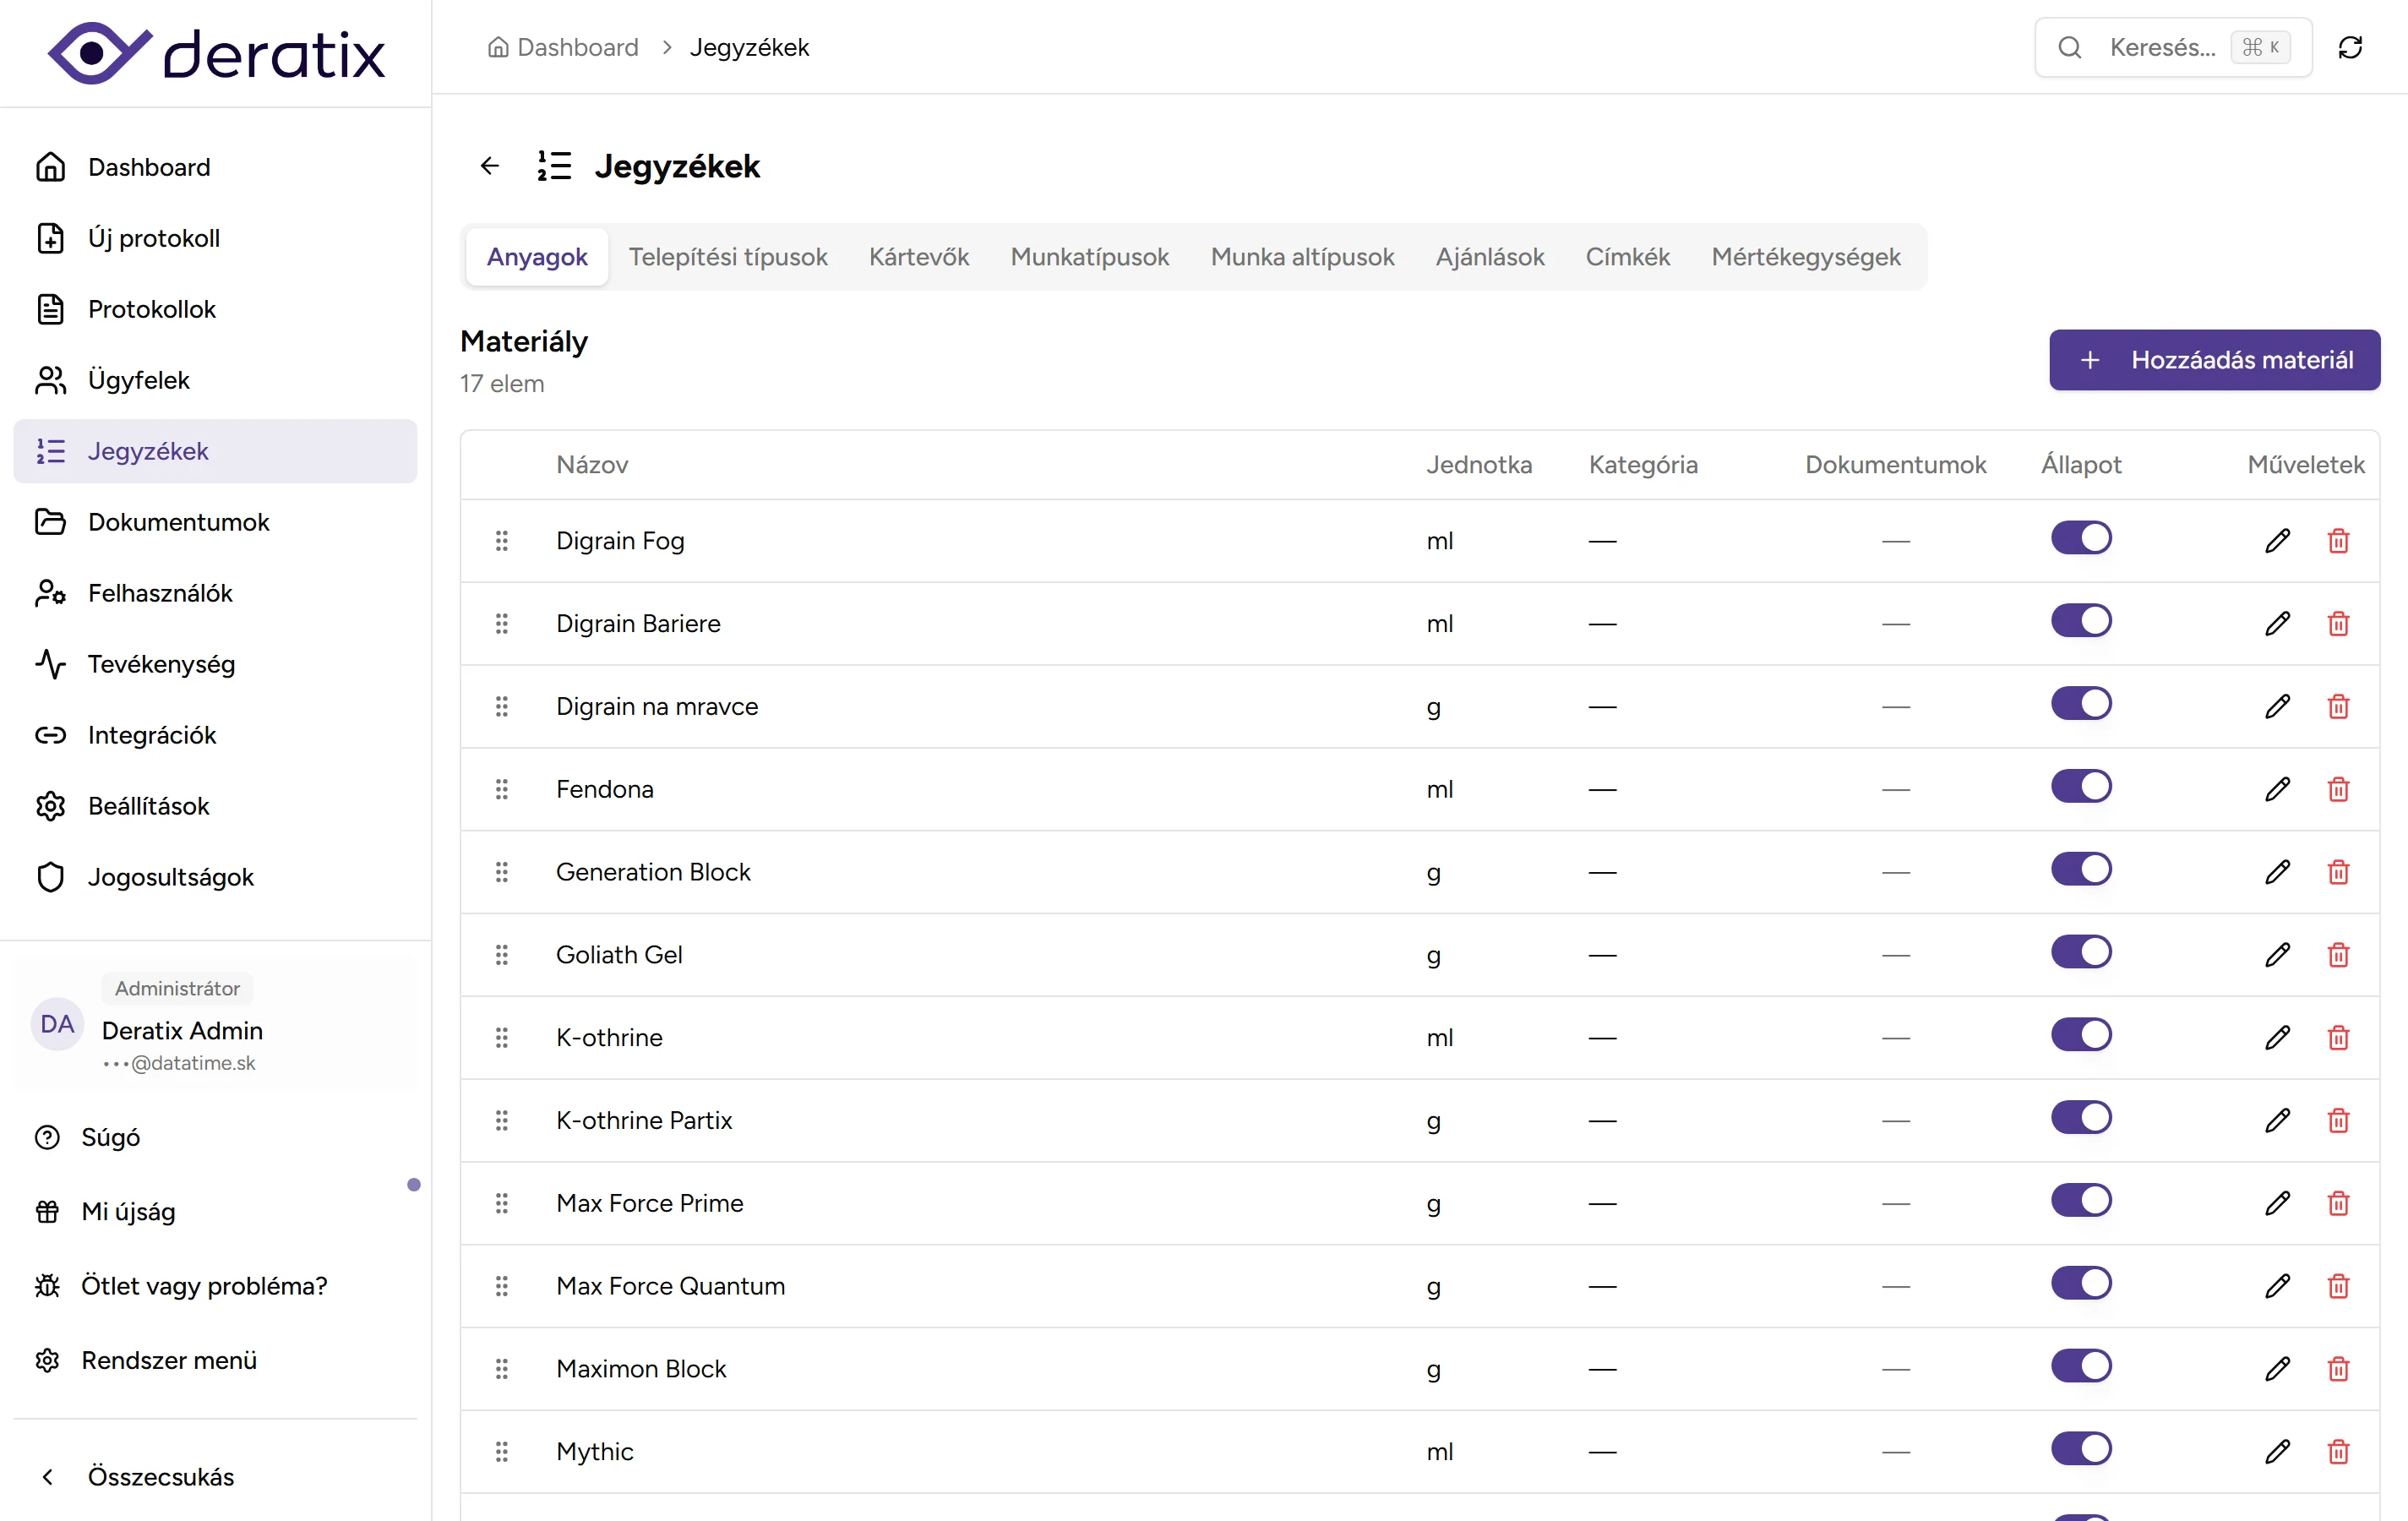
Task: Switch to the Kártevők tab
Action: coord(918,257)
